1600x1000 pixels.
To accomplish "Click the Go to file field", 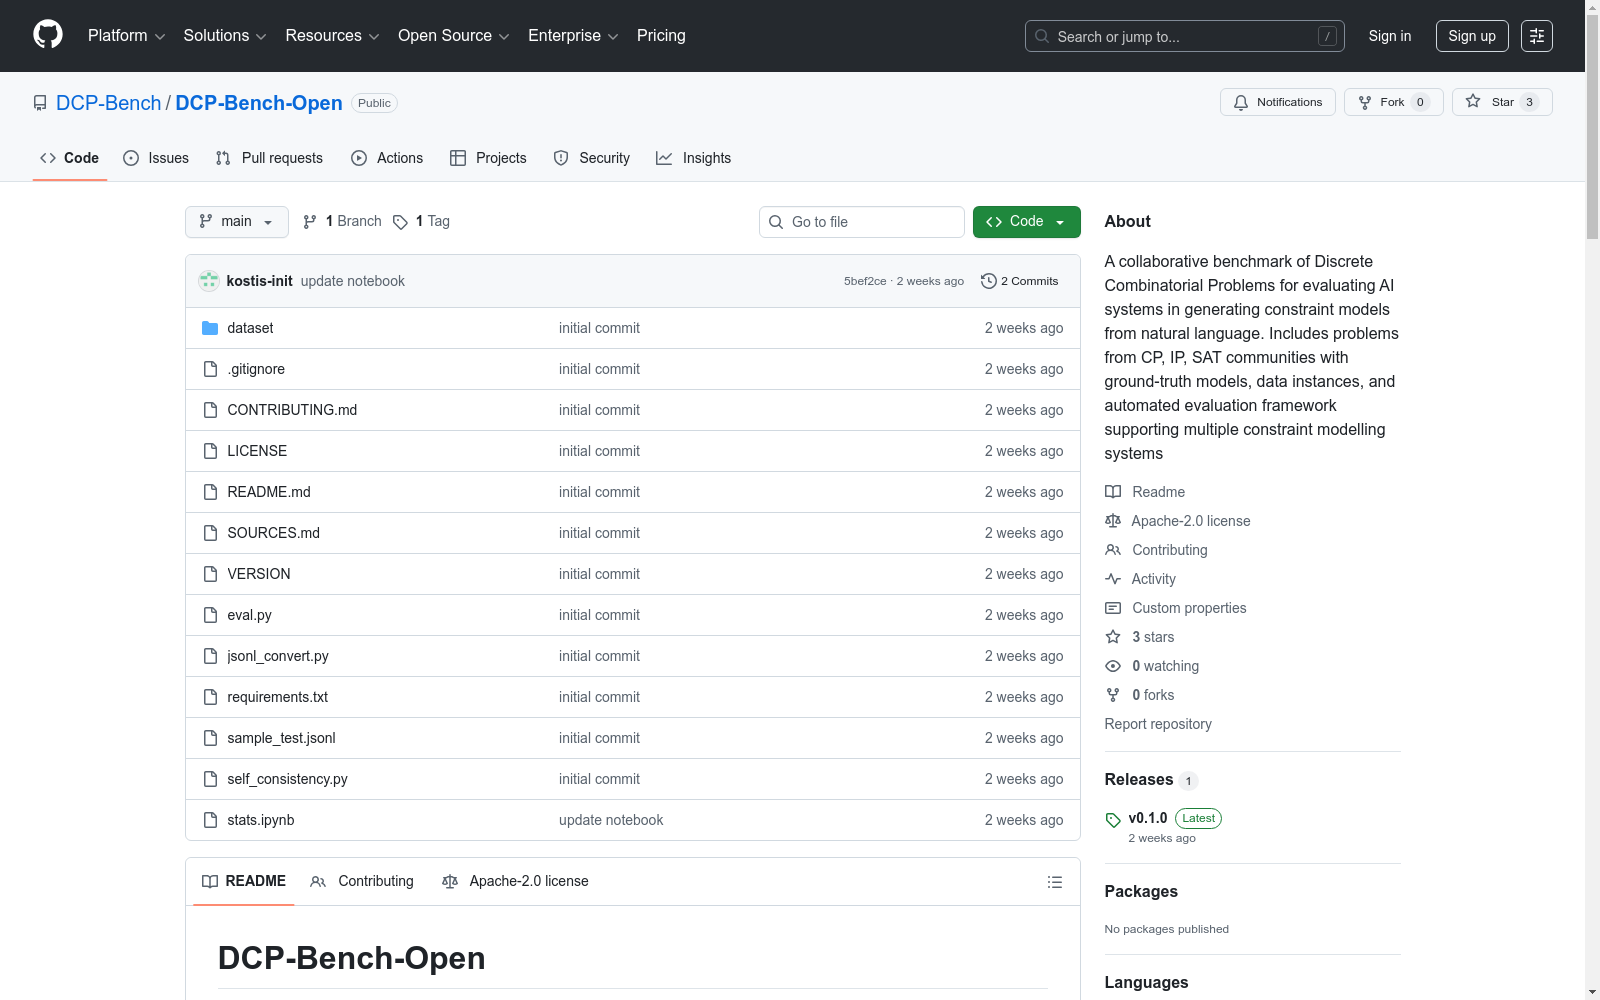I will tap(862, 222).
